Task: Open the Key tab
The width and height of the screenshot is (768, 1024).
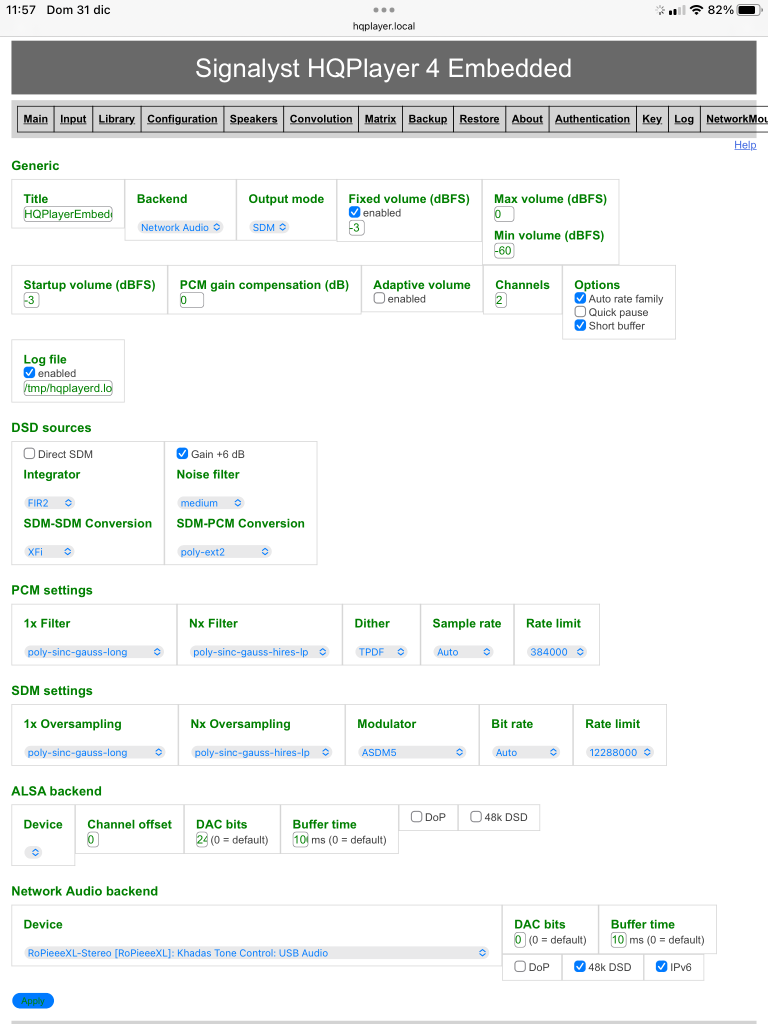Action: [x=652, y=119]
